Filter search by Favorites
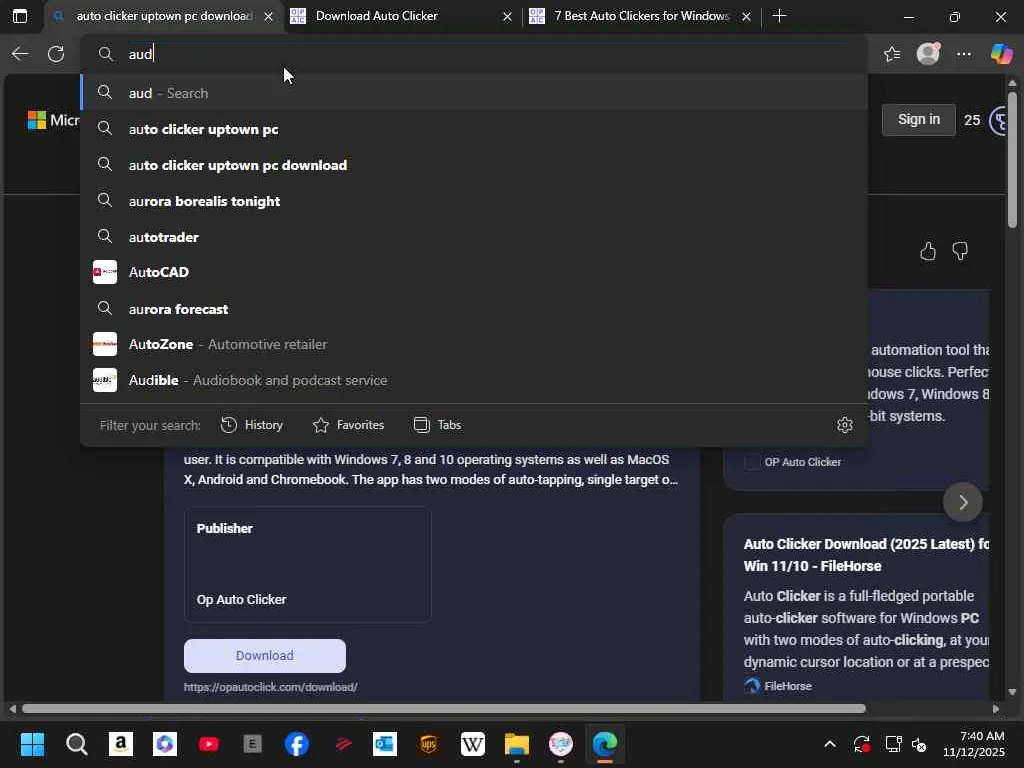The image size is (1024, 768). [348, 425]
